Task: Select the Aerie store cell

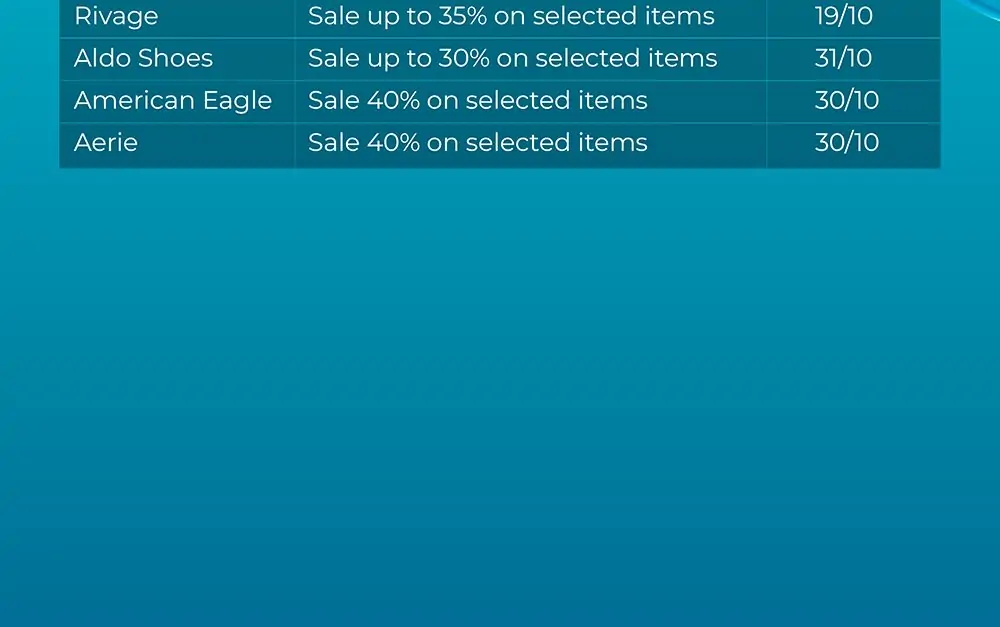Action: (177, 144)
